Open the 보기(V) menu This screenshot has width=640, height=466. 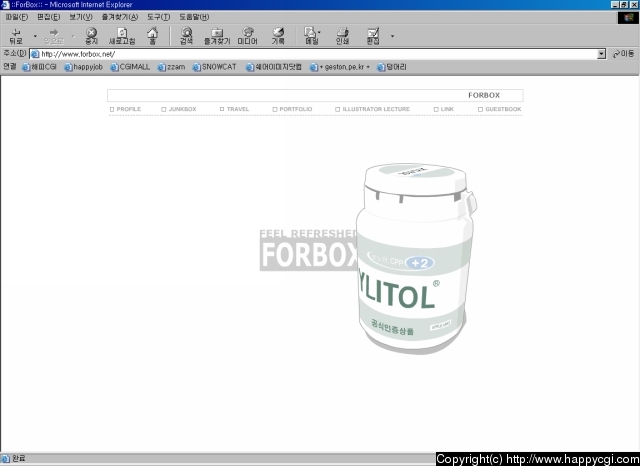coord(81,17)
